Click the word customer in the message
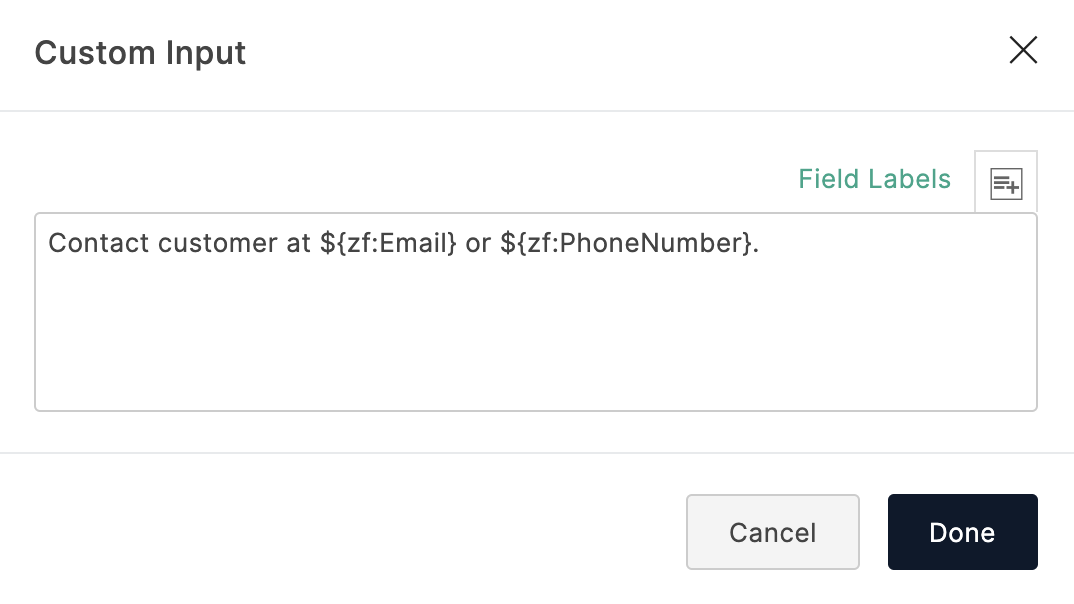This screenshot has height=604, width=1074. pyautogui.click(x=217, y=243)
